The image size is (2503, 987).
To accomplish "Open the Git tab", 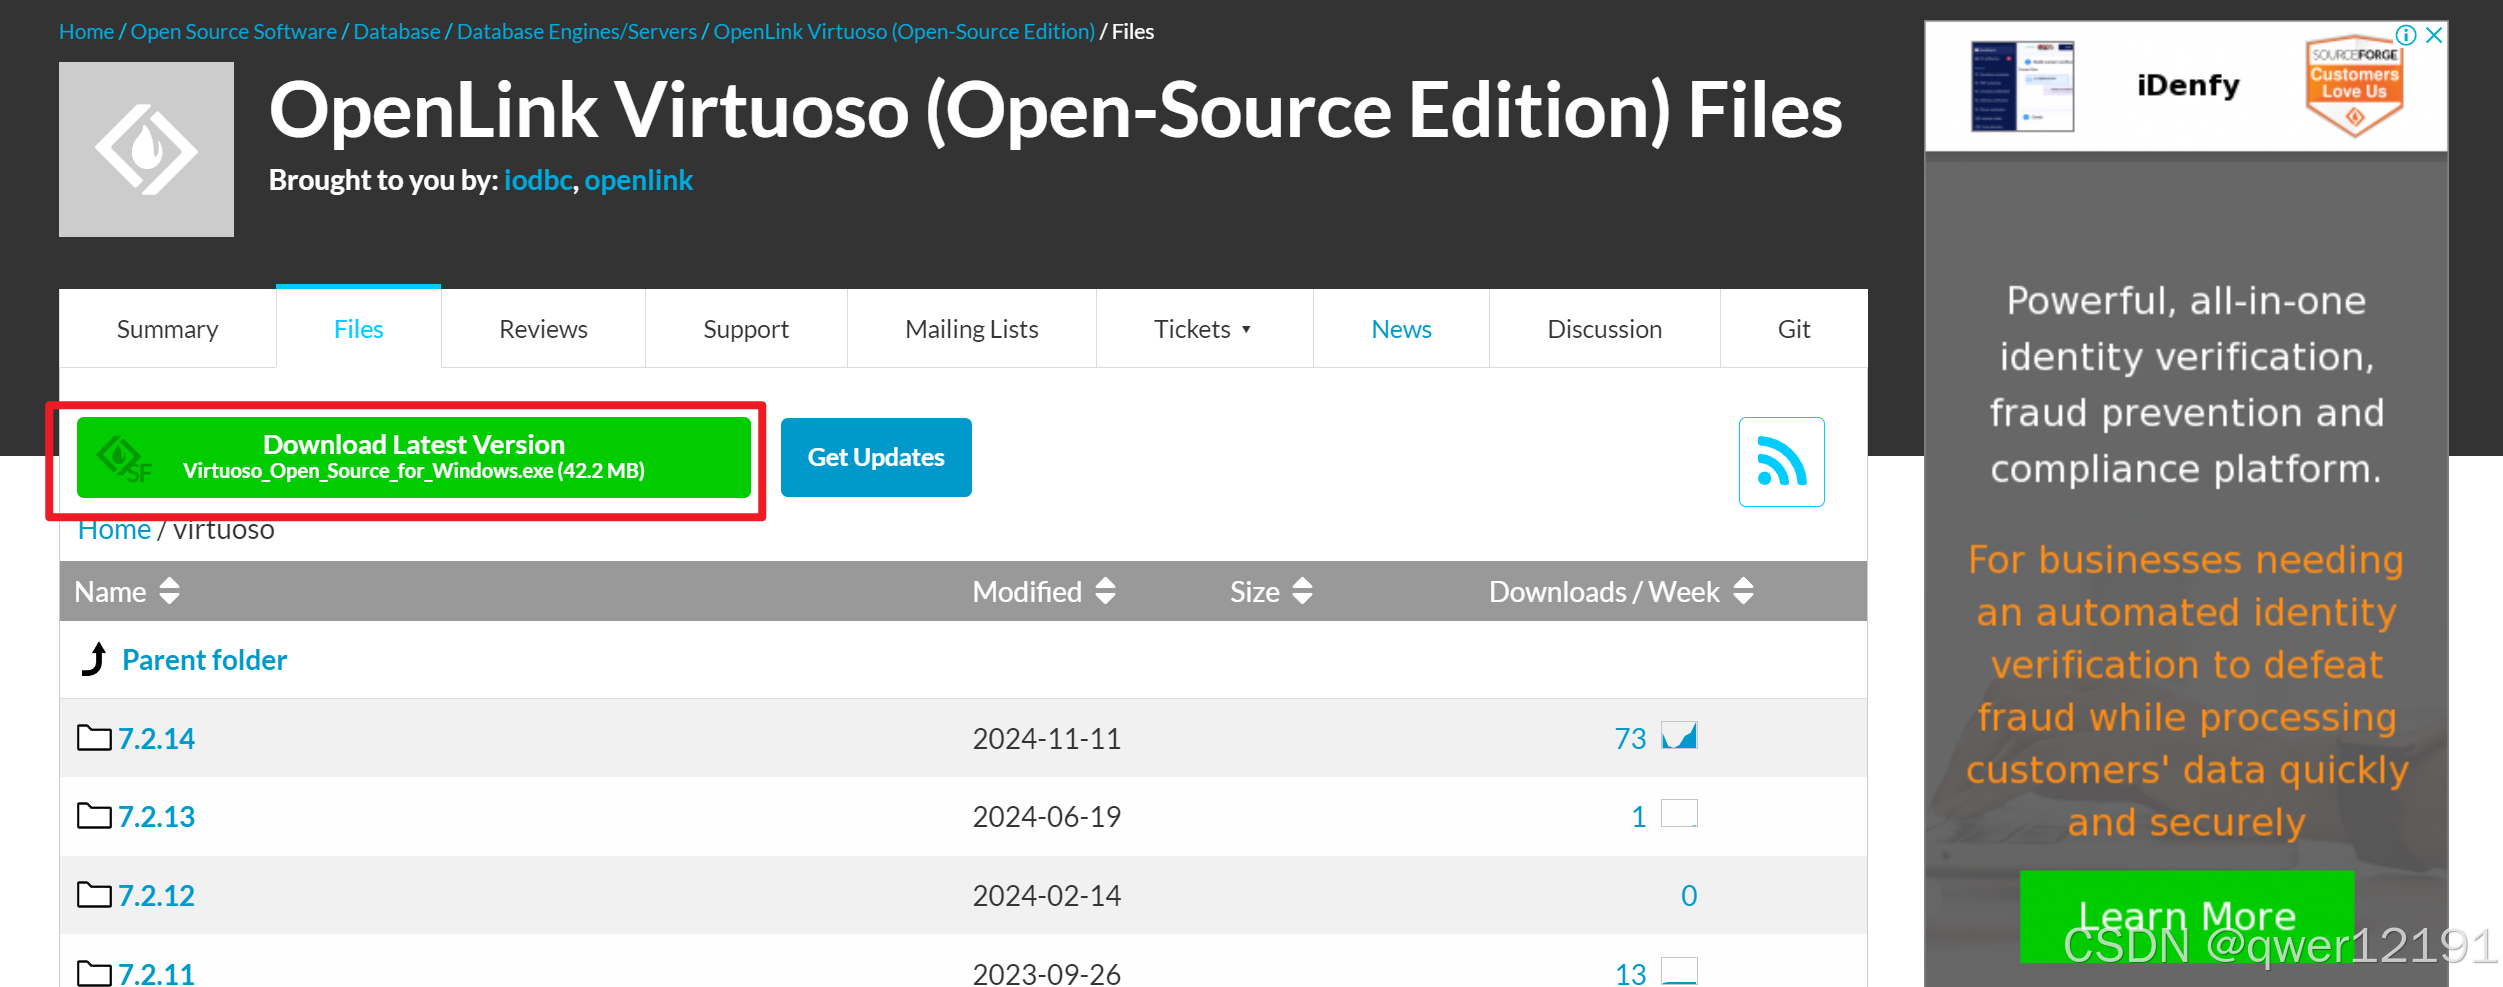I will pyautogui.click(x=1794, y=329).
